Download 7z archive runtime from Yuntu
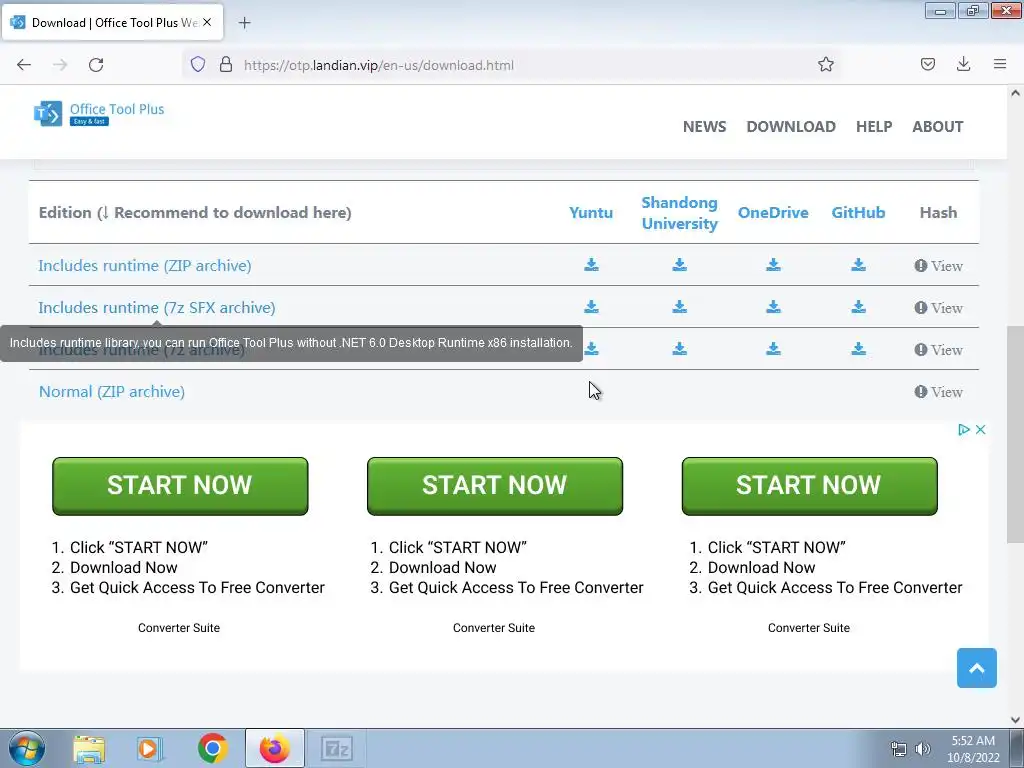This screenshot has width=1024, height=768. click(591, 349)
